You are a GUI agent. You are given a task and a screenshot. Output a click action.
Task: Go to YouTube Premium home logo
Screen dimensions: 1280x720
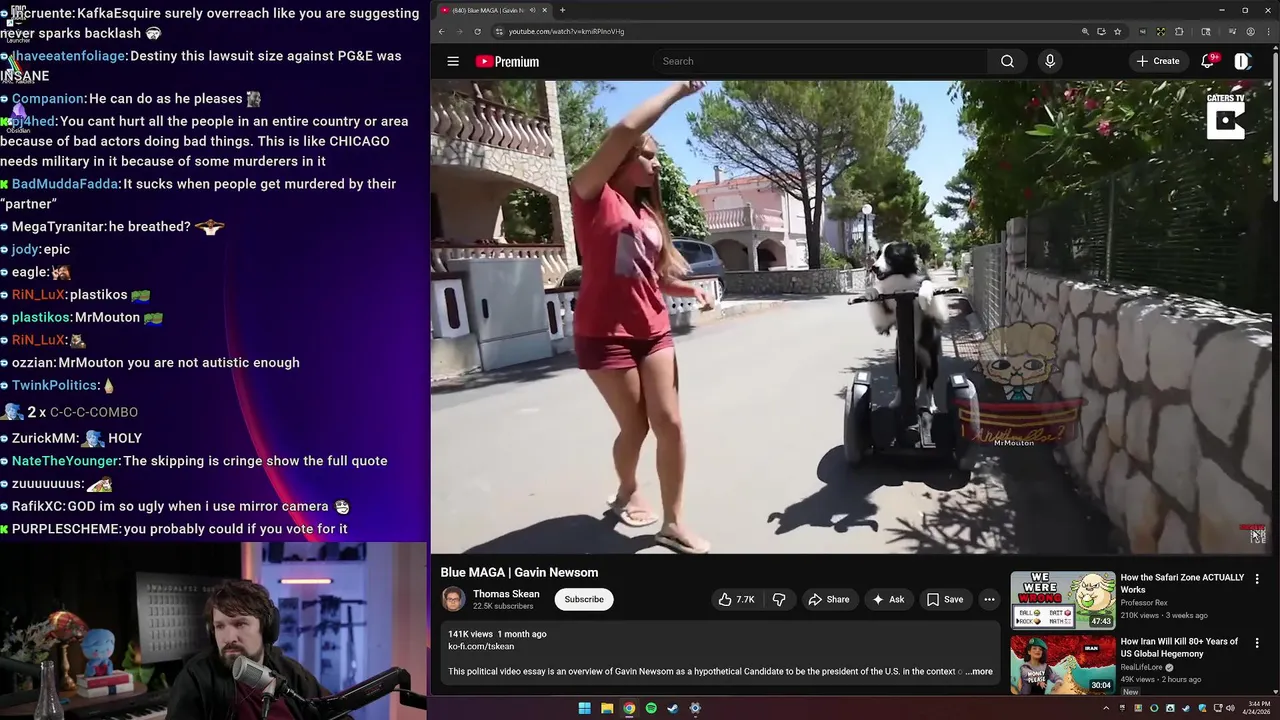pos(508,61)
